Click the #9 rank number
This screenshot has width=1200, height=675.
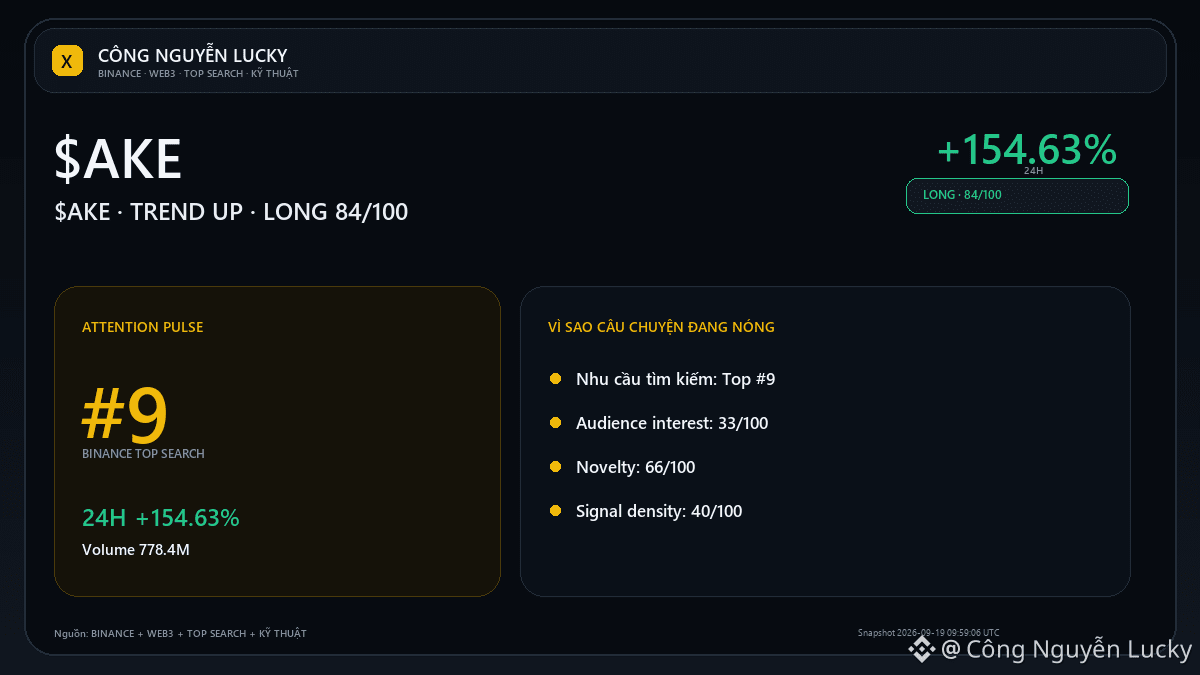125,416
